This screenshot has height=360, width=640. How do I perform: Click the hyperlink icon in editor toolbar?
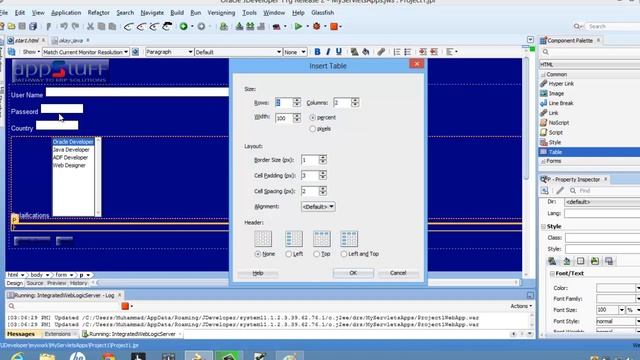[x=381, y=52]
